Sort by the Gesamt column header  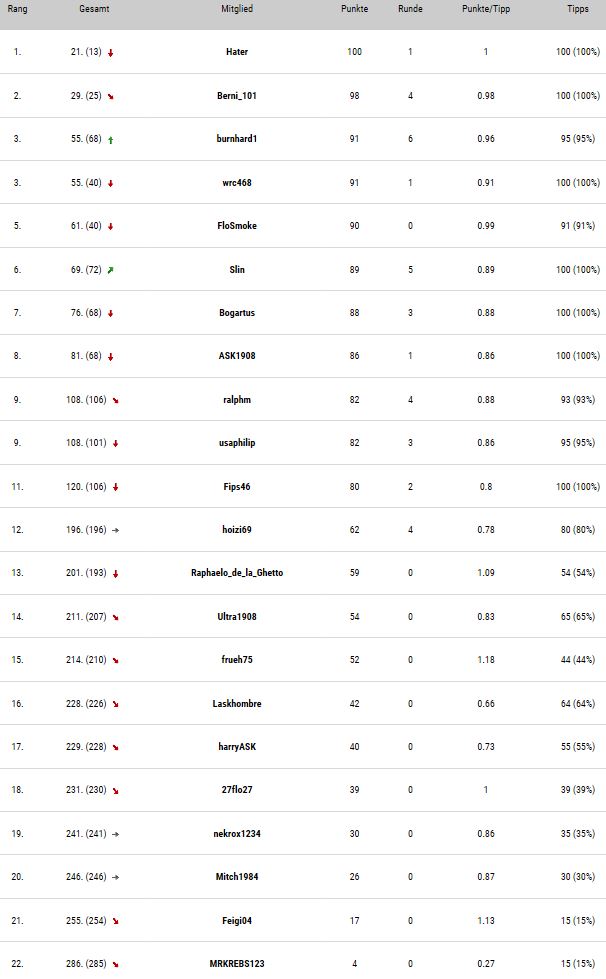click(x=94, y=9)
